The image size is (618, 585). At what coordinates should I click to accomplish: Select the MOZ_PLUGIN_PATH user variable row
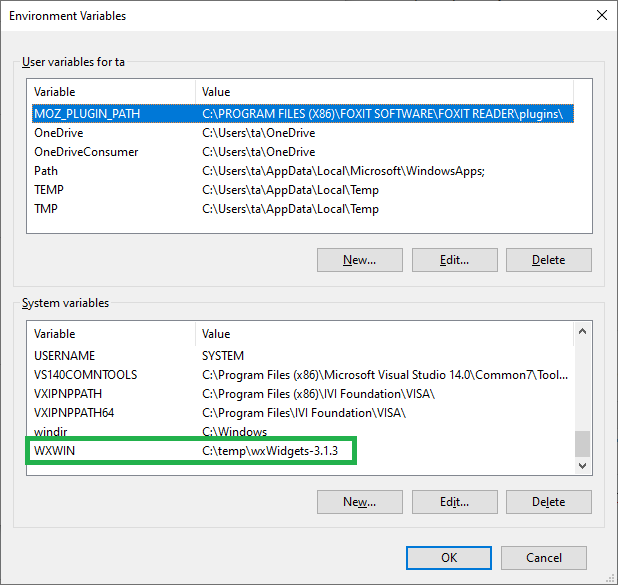tap(87, 114)
